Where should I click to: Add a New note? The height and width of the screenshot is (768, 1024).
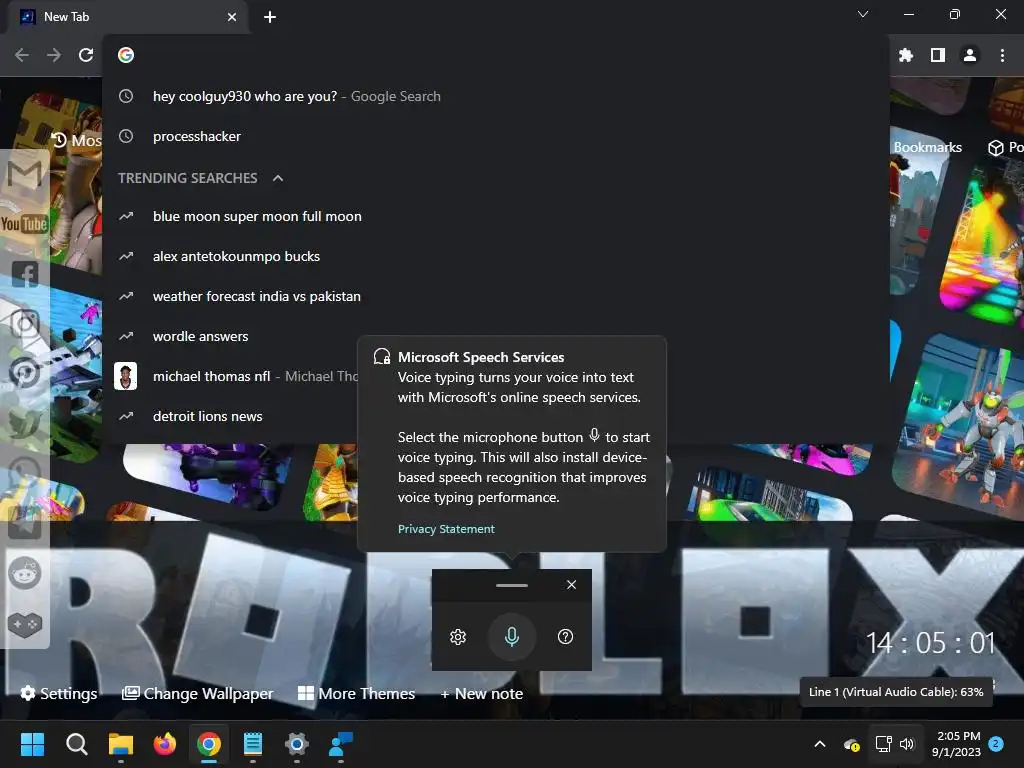click(482, 694)
